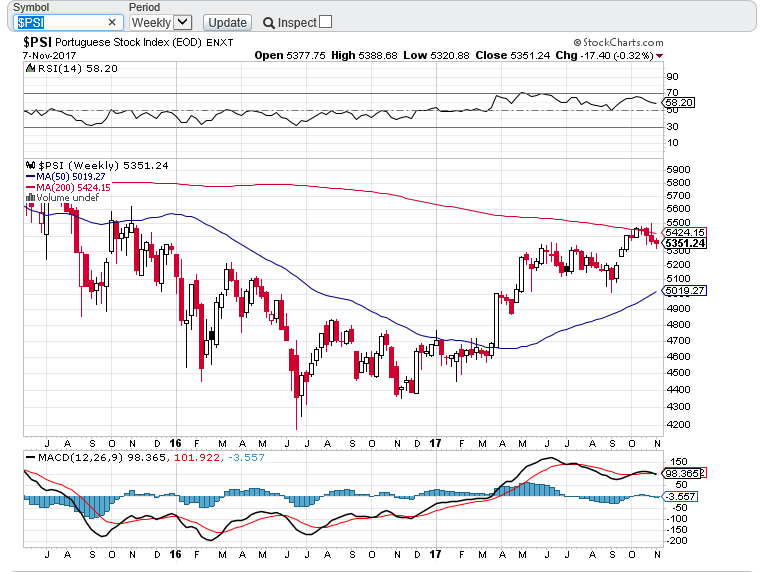The height and width of the screenshot is (572, 761).
Task: Click the StockCharts.com copyright logo
Action: 618,43
